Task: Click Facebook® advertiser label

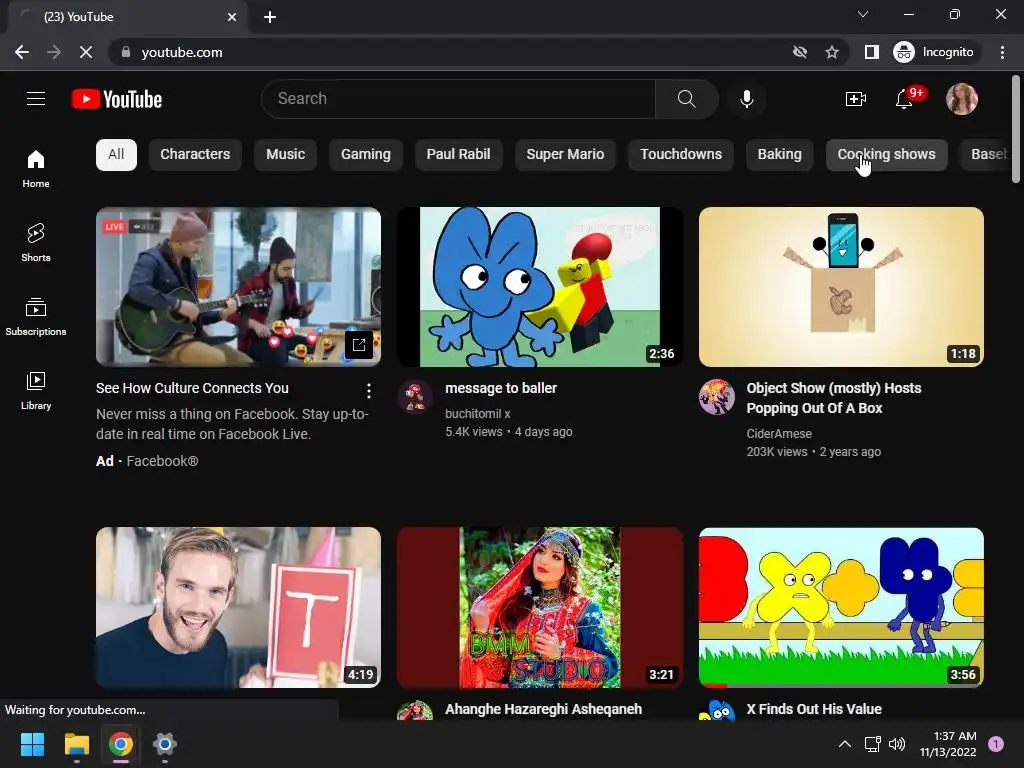Action: coord(162,461)
